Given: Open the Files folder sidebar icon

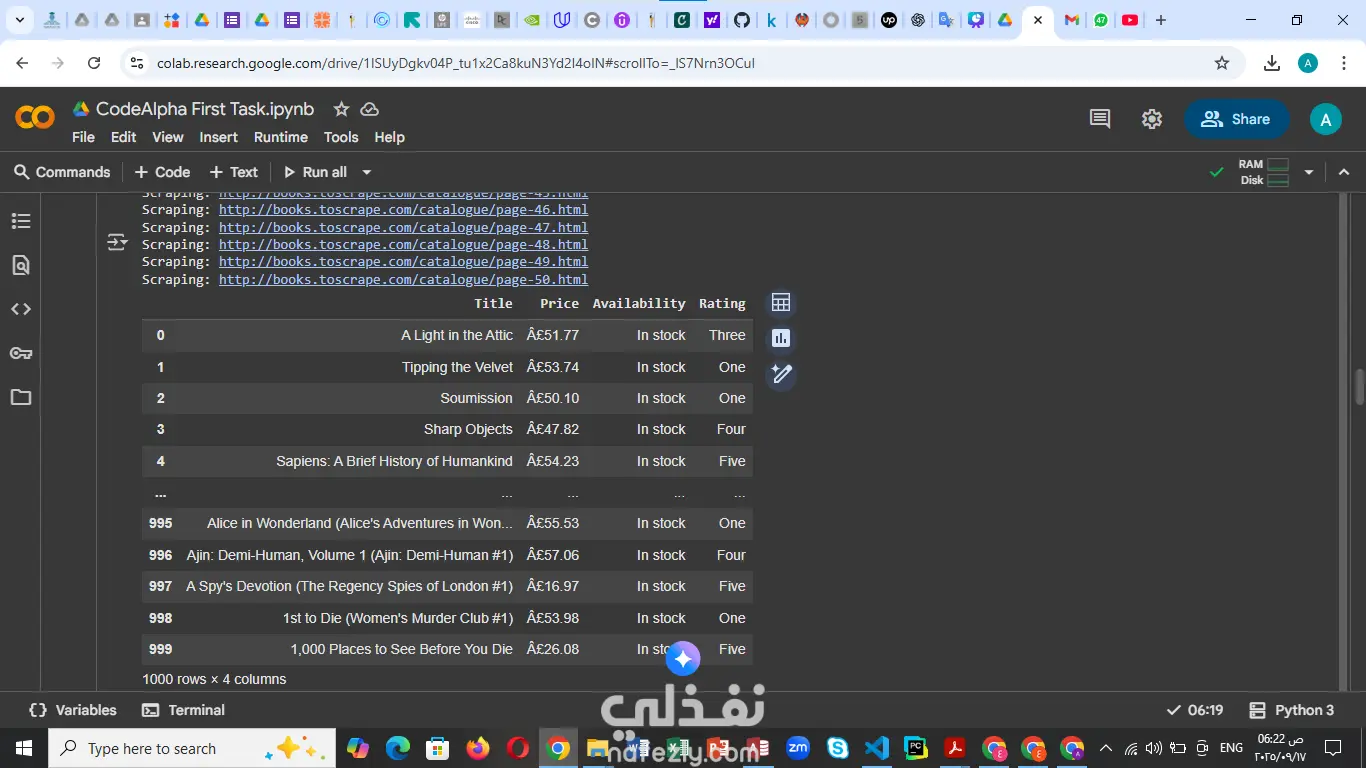Looking at the screenshot, I should [21, 397].
